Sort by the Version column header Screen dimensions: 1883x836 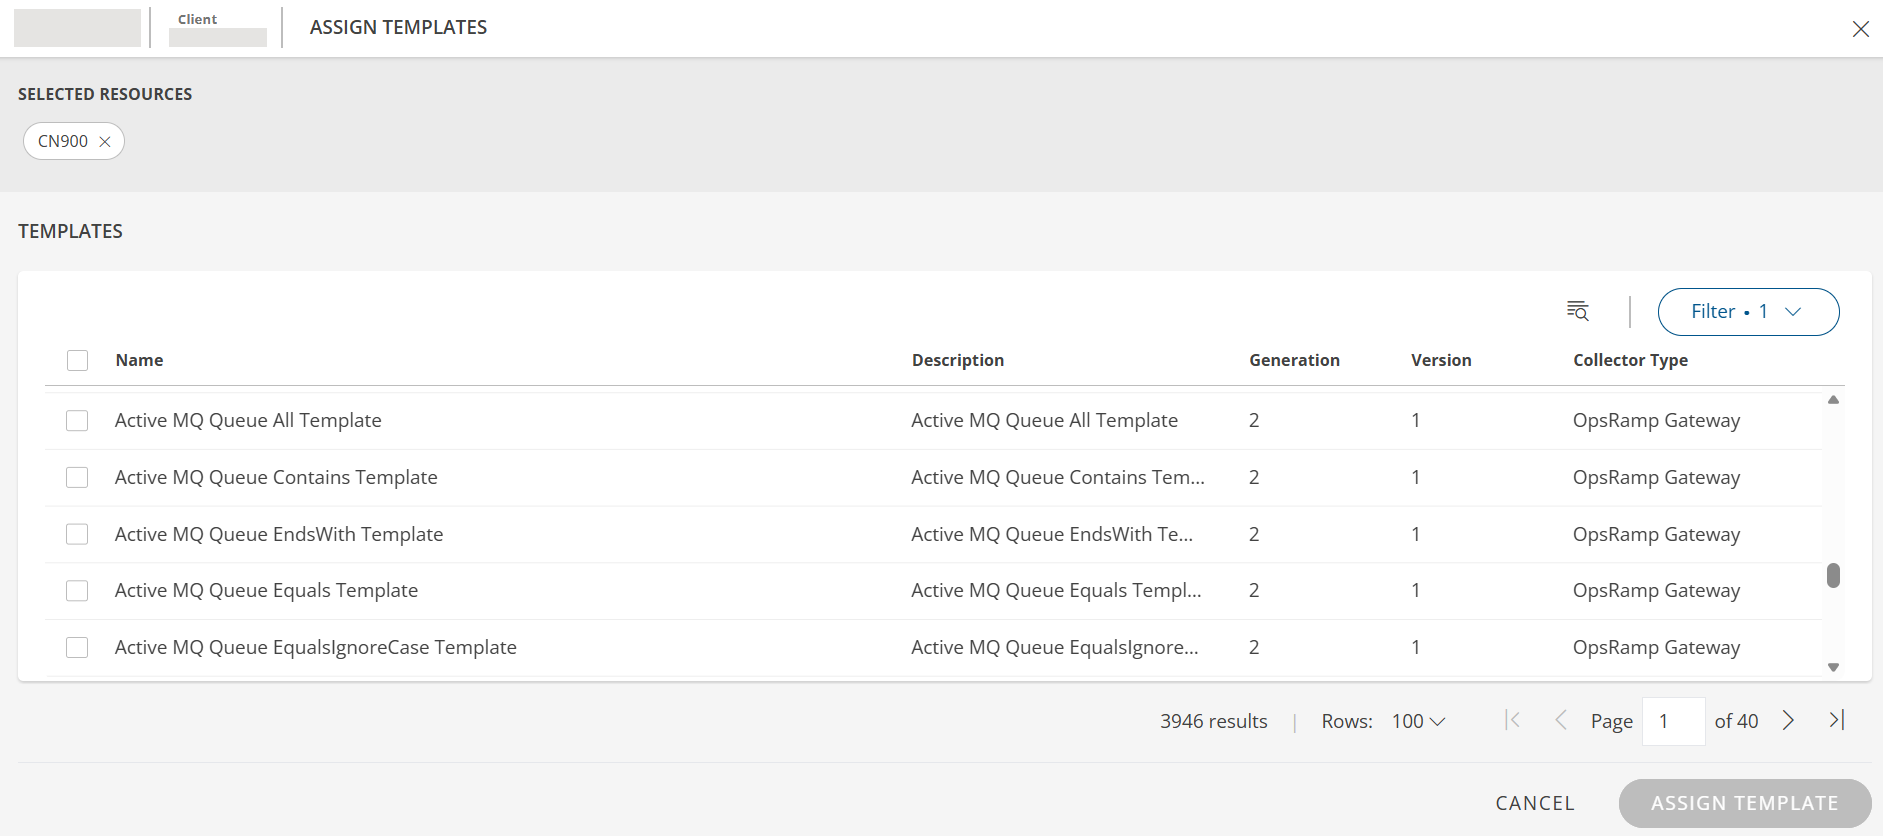point(1441,360)
